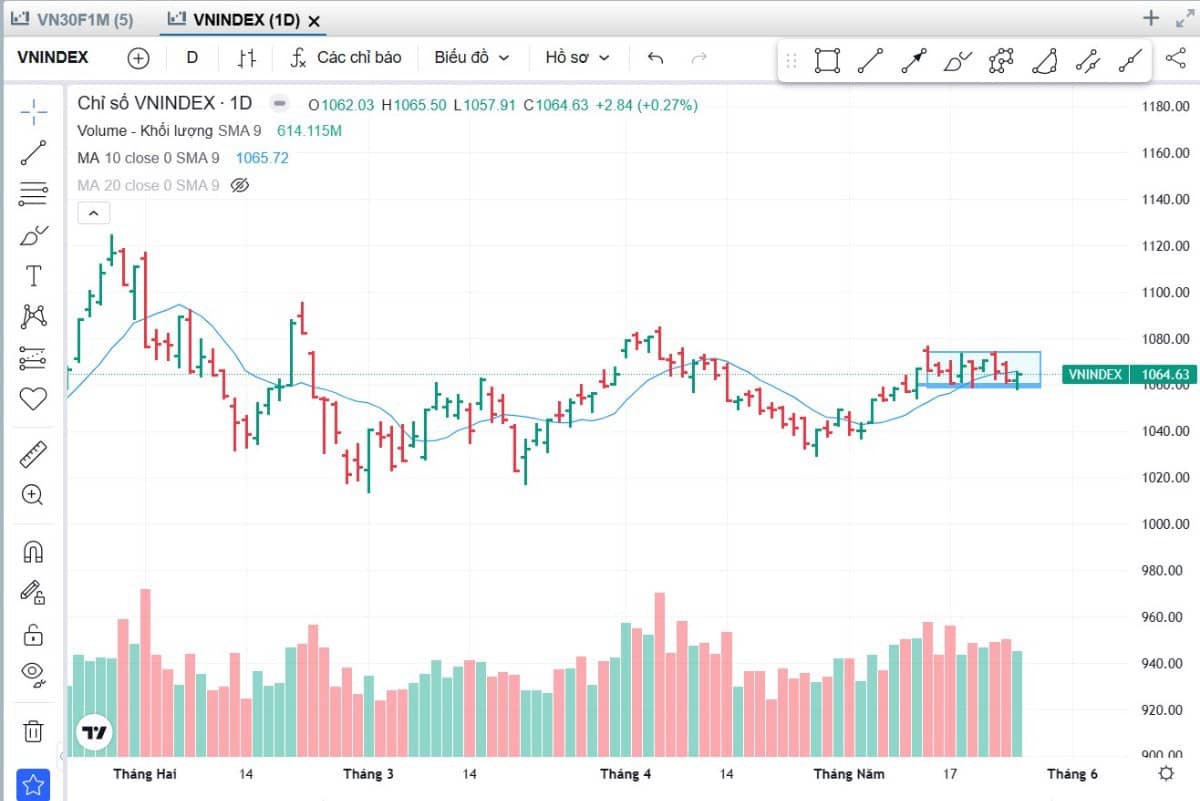
Task: Select last line-with-dots tool in floating toolbar
Action: pyautogui.click(x=1130, y=61)
